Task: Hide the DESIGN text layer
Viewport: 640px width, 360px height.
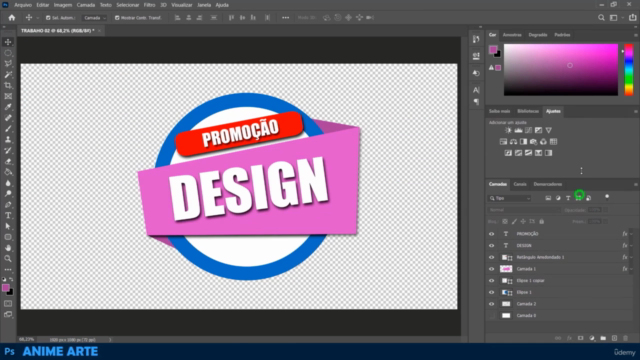Action: [x=491, y=246]
